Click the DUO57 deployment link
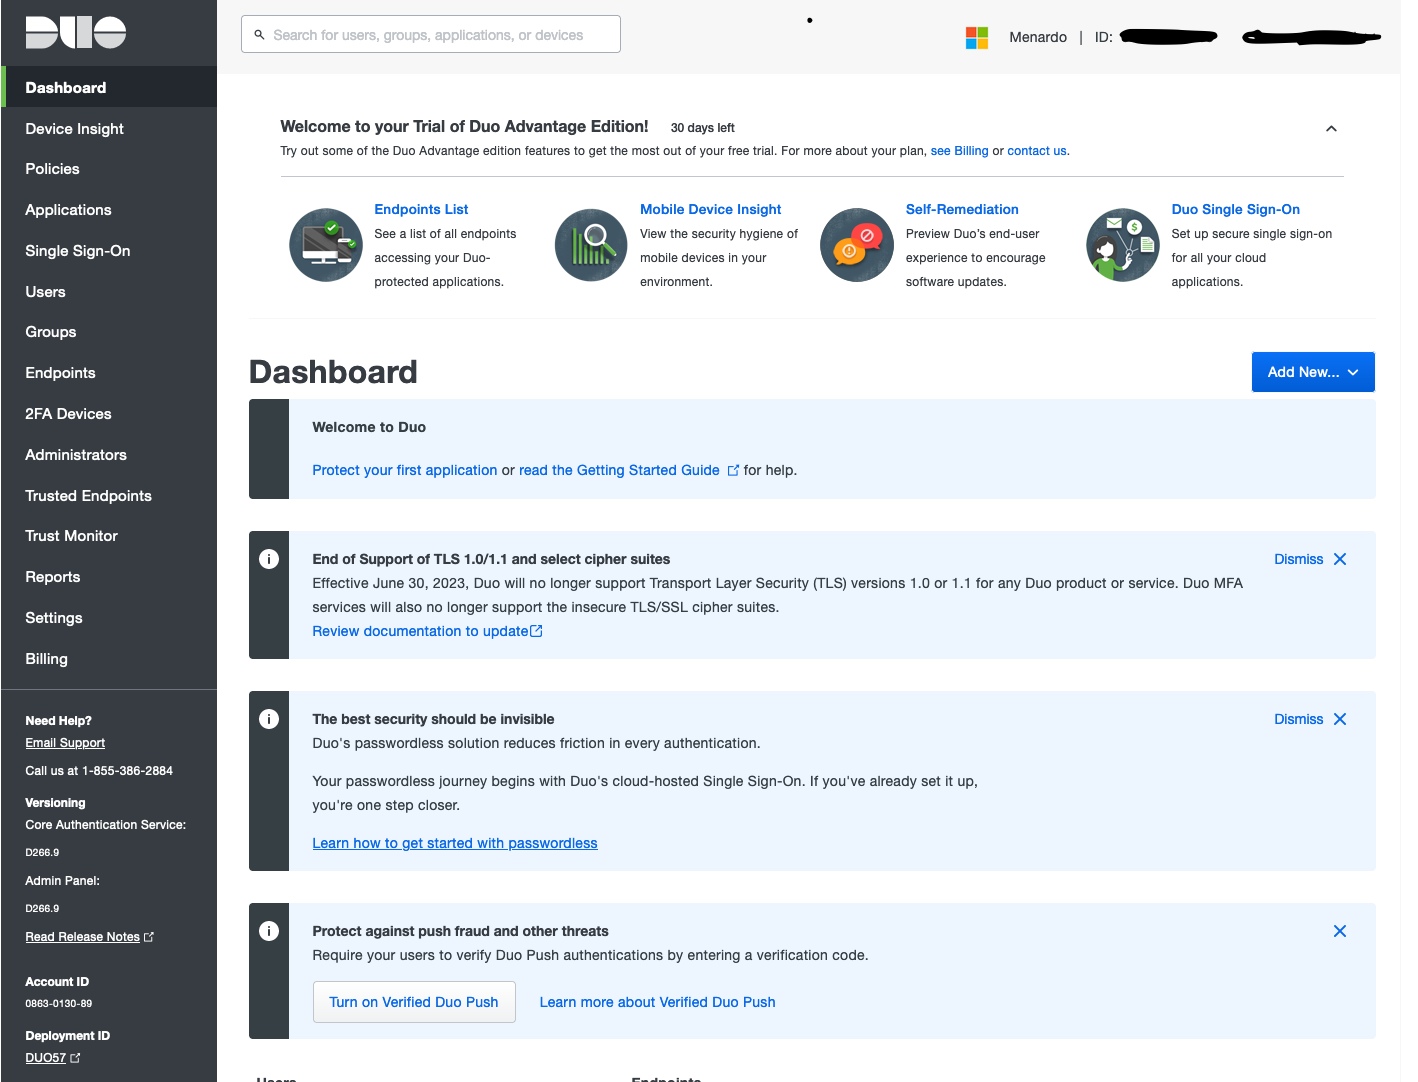Screen dimensions: 1418x1082 coord(46,1058)
